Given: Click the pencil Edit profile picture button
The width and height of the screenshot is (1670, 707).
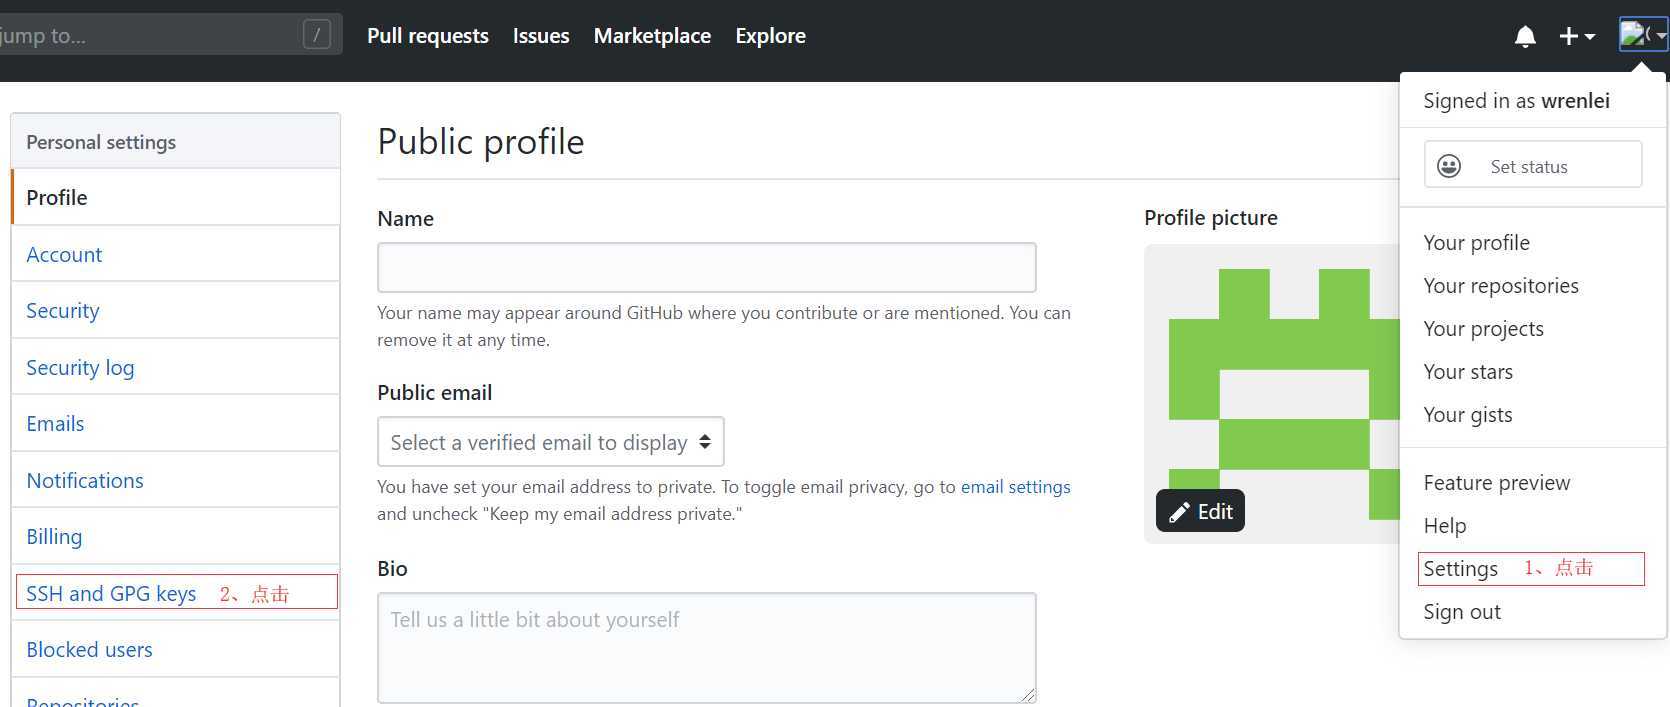Looking at the screenshot, I should tap(1200, 511).
